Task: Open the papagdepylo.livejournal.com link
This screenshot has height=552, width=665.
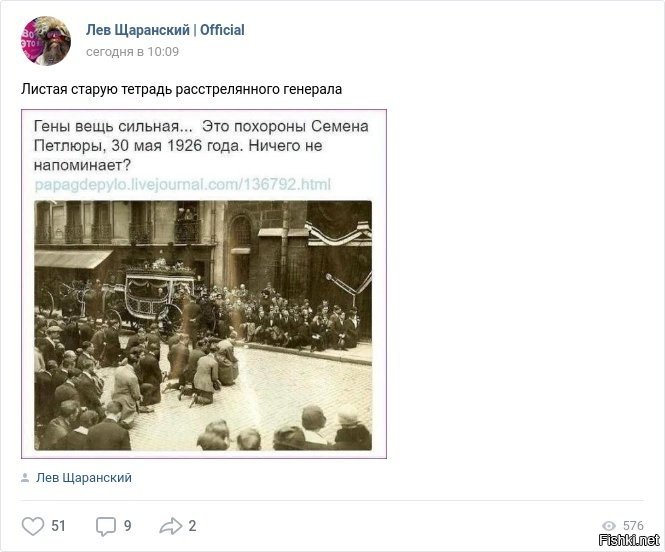Action: click(182, 184)
